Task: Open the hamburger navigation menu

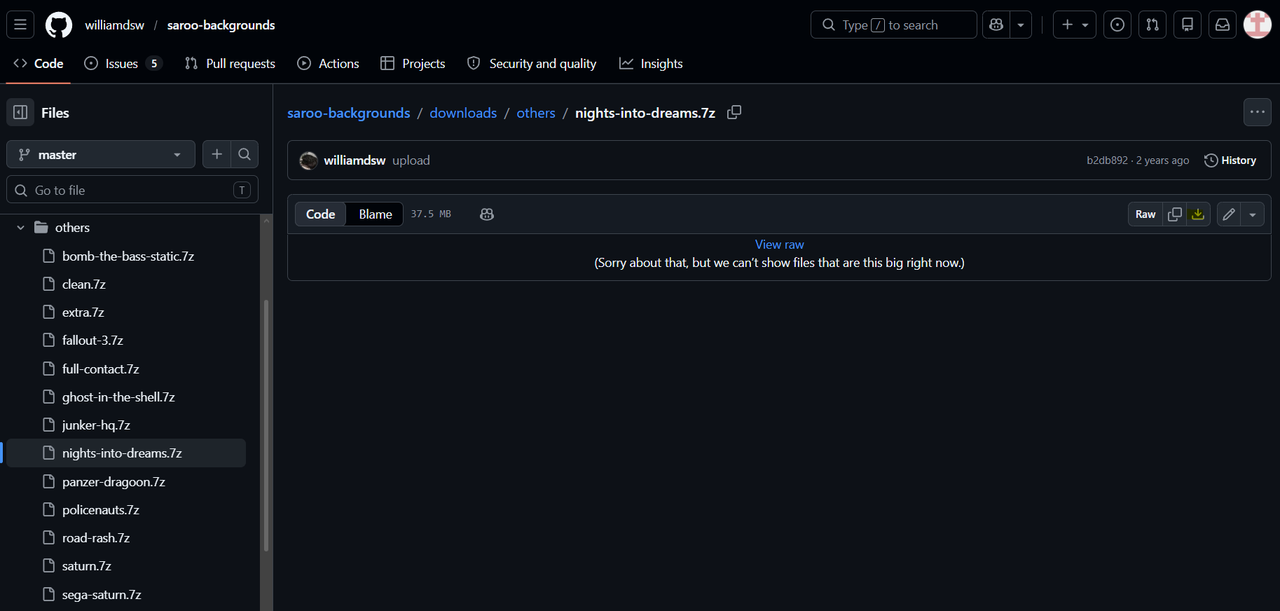Action: pyautogui.click(x=20, y=25)
